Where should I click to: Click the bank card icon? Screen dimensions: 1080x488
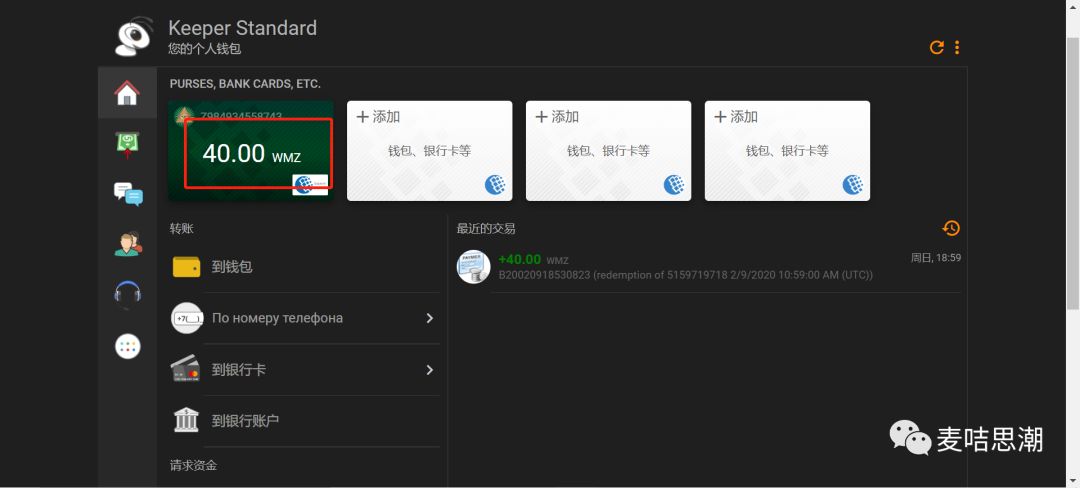[185, 369]
